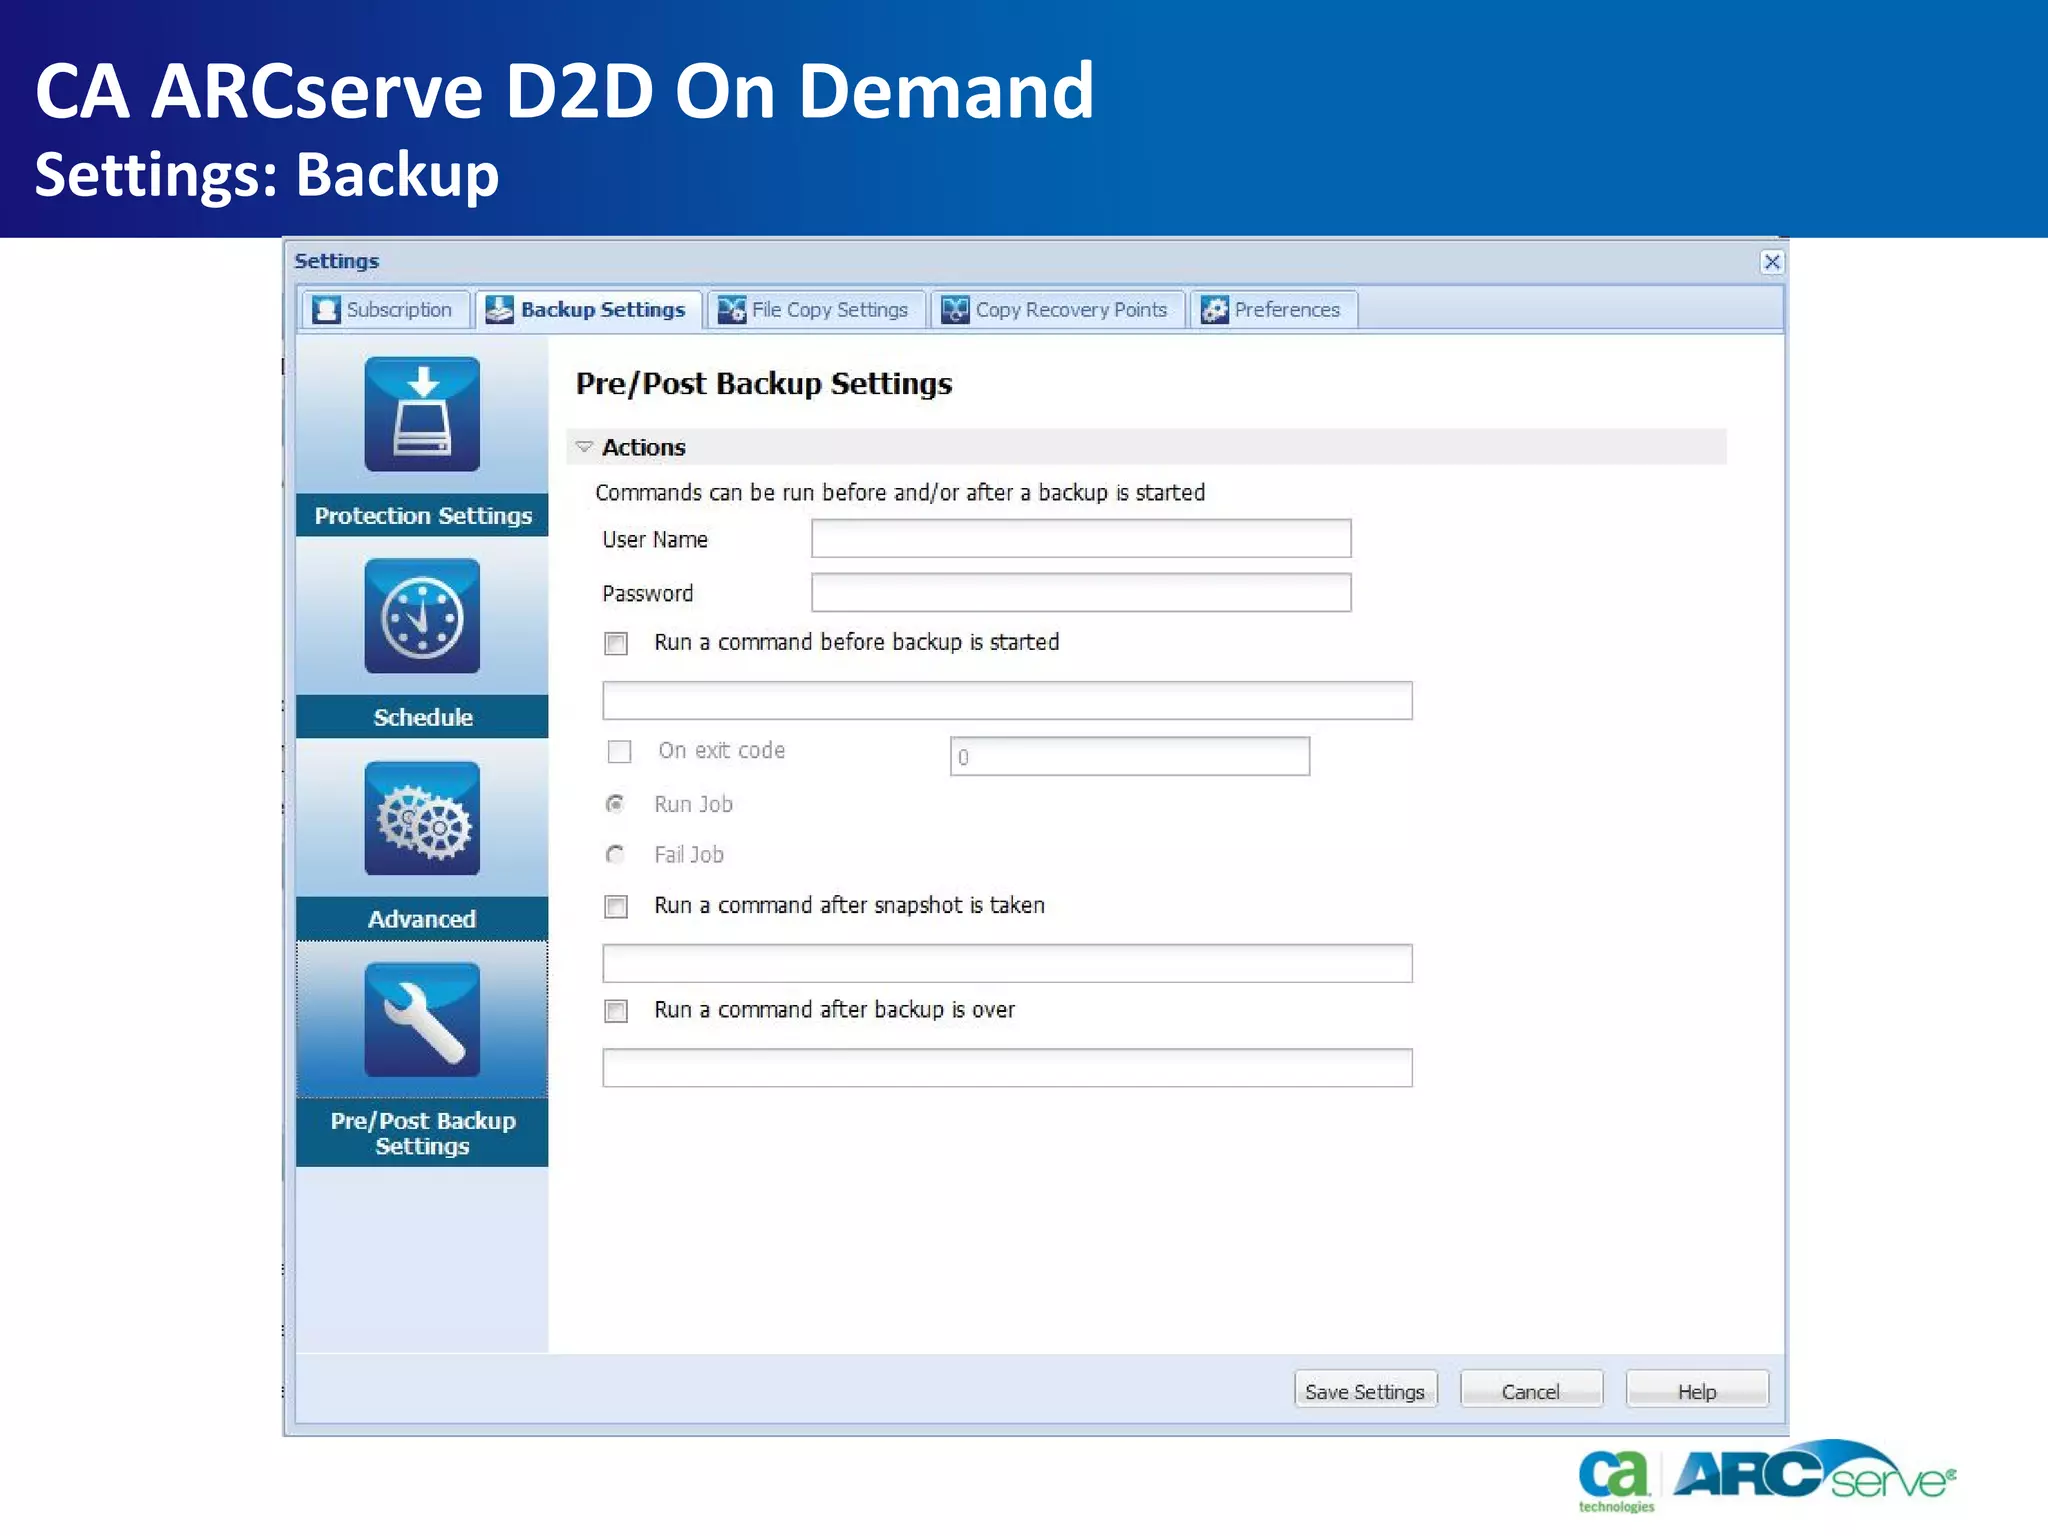
Task: Enable Run a command after backup is over
Action: click(x=616, y=1011)
